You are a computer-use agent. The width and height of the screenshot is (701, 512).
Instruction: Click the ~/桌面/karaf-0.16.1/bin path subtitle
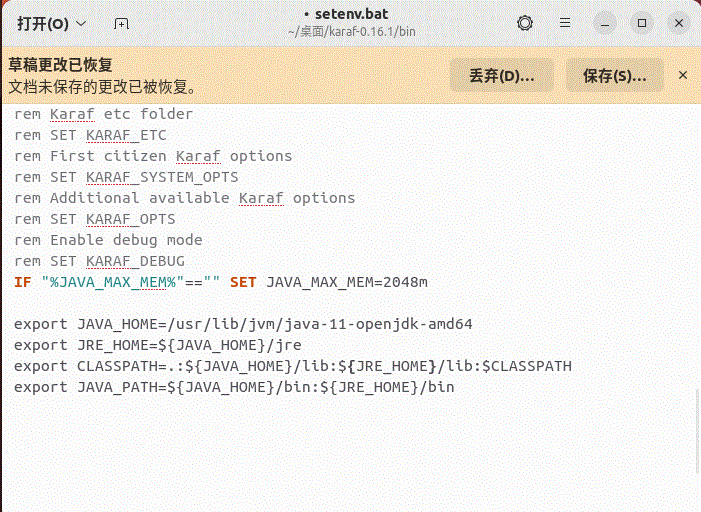(352, 32)
